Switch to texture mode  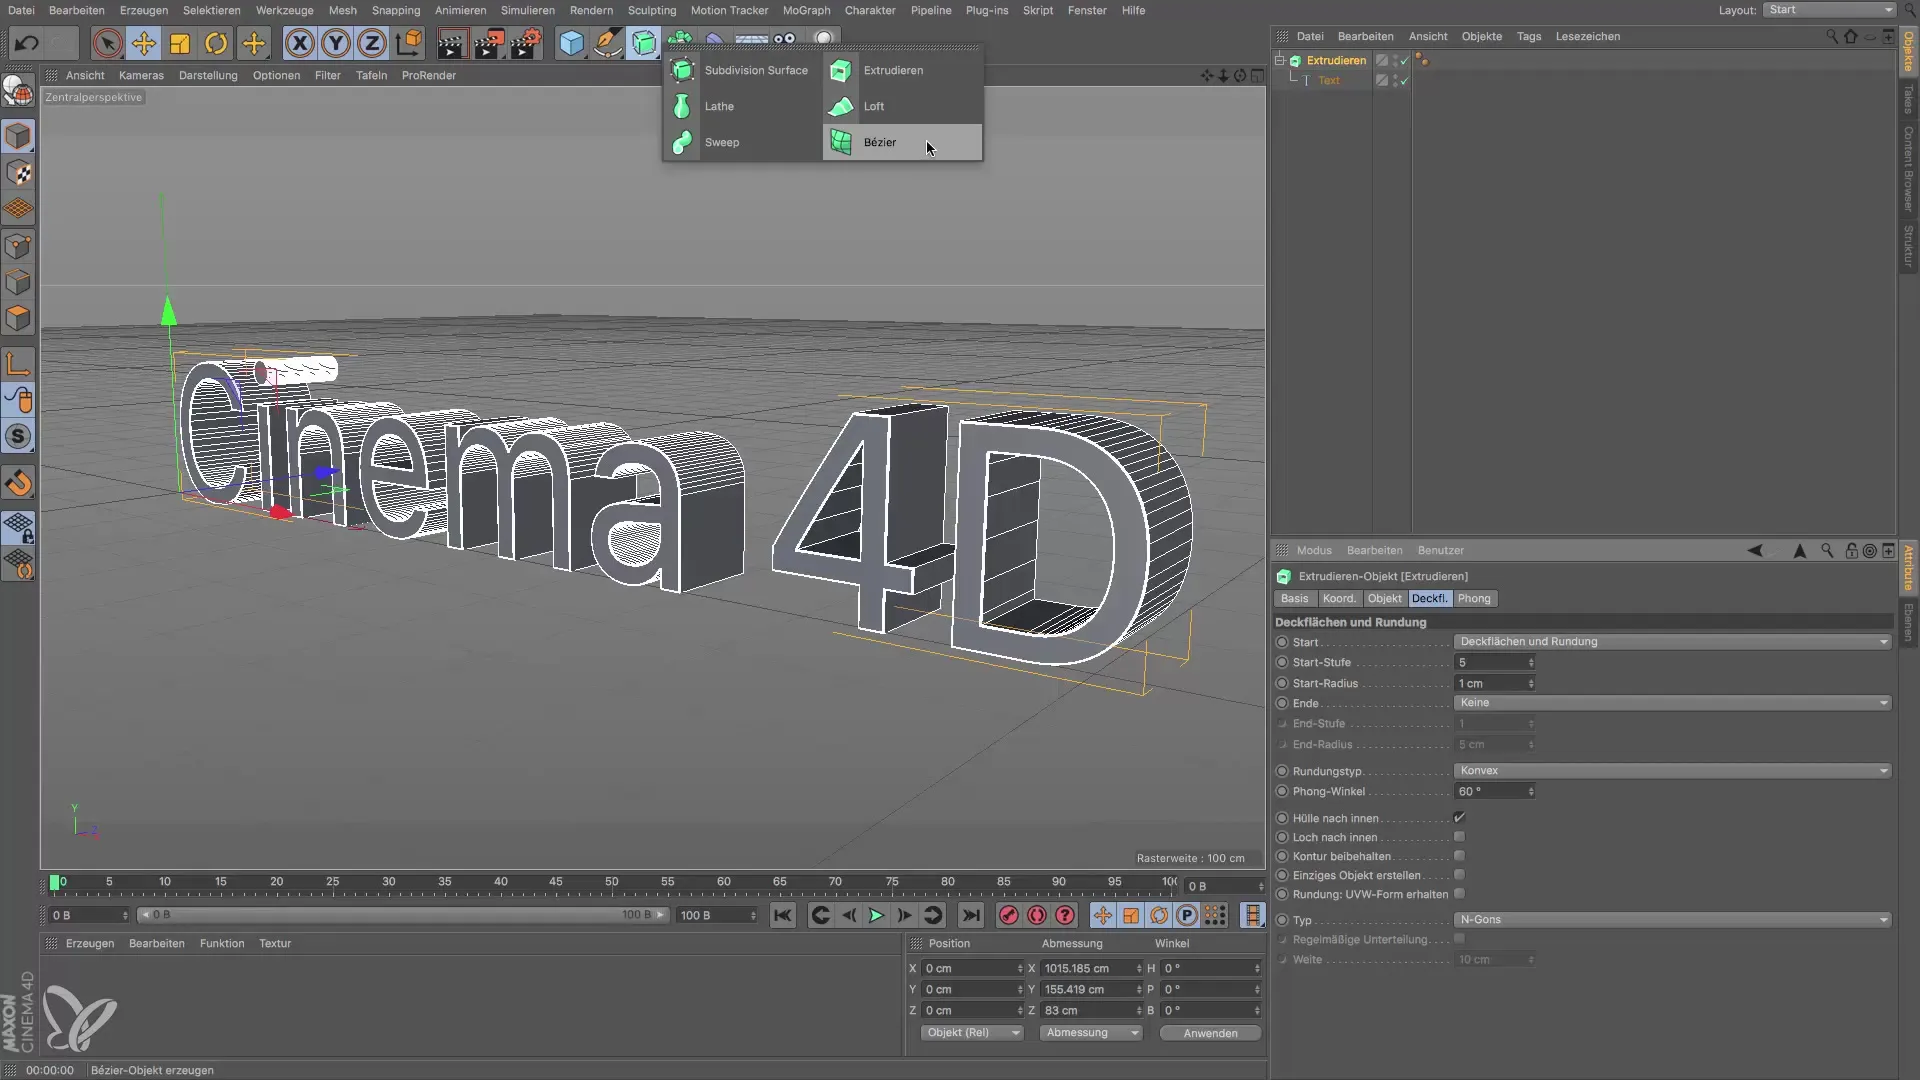pyautogui.click(x=18, y=174)
